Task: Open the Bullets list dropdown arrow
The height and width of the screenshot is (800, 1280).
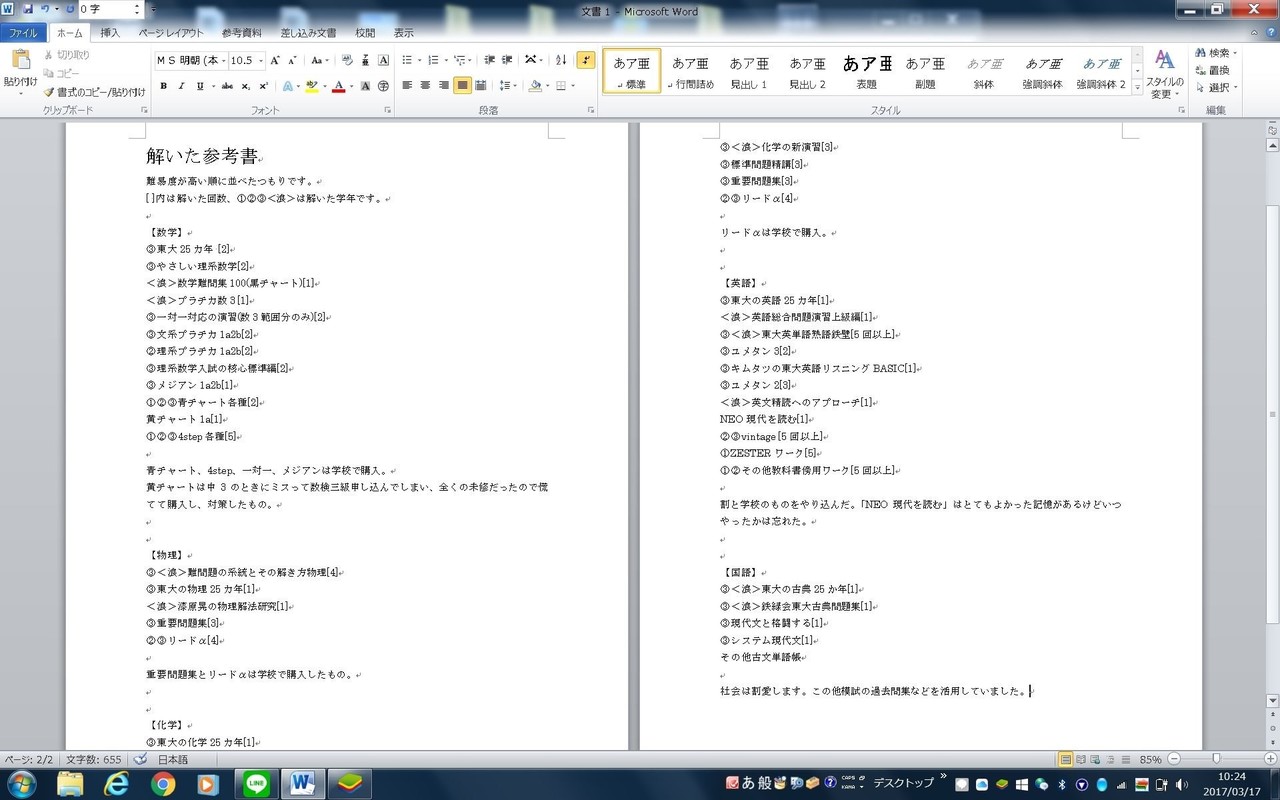Action: tap(419, 60)
